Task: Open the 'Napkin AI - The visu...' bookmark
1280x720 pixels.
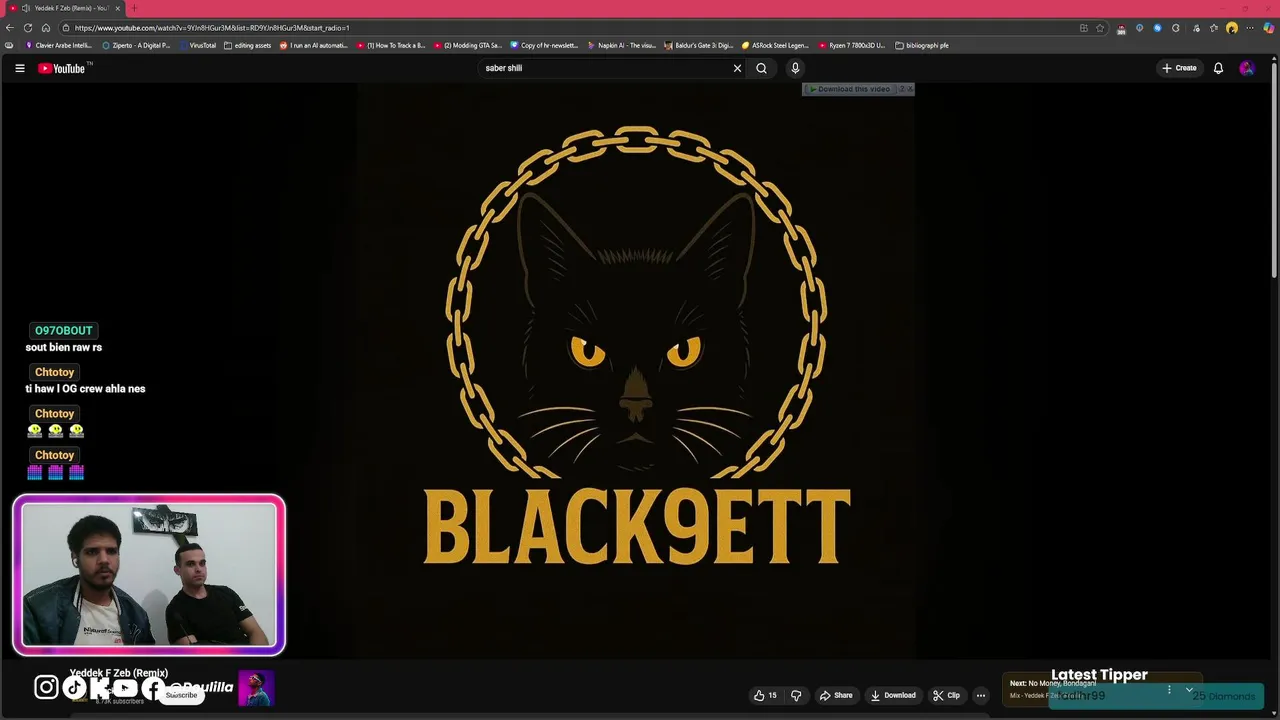Action: tap(621, 45)
